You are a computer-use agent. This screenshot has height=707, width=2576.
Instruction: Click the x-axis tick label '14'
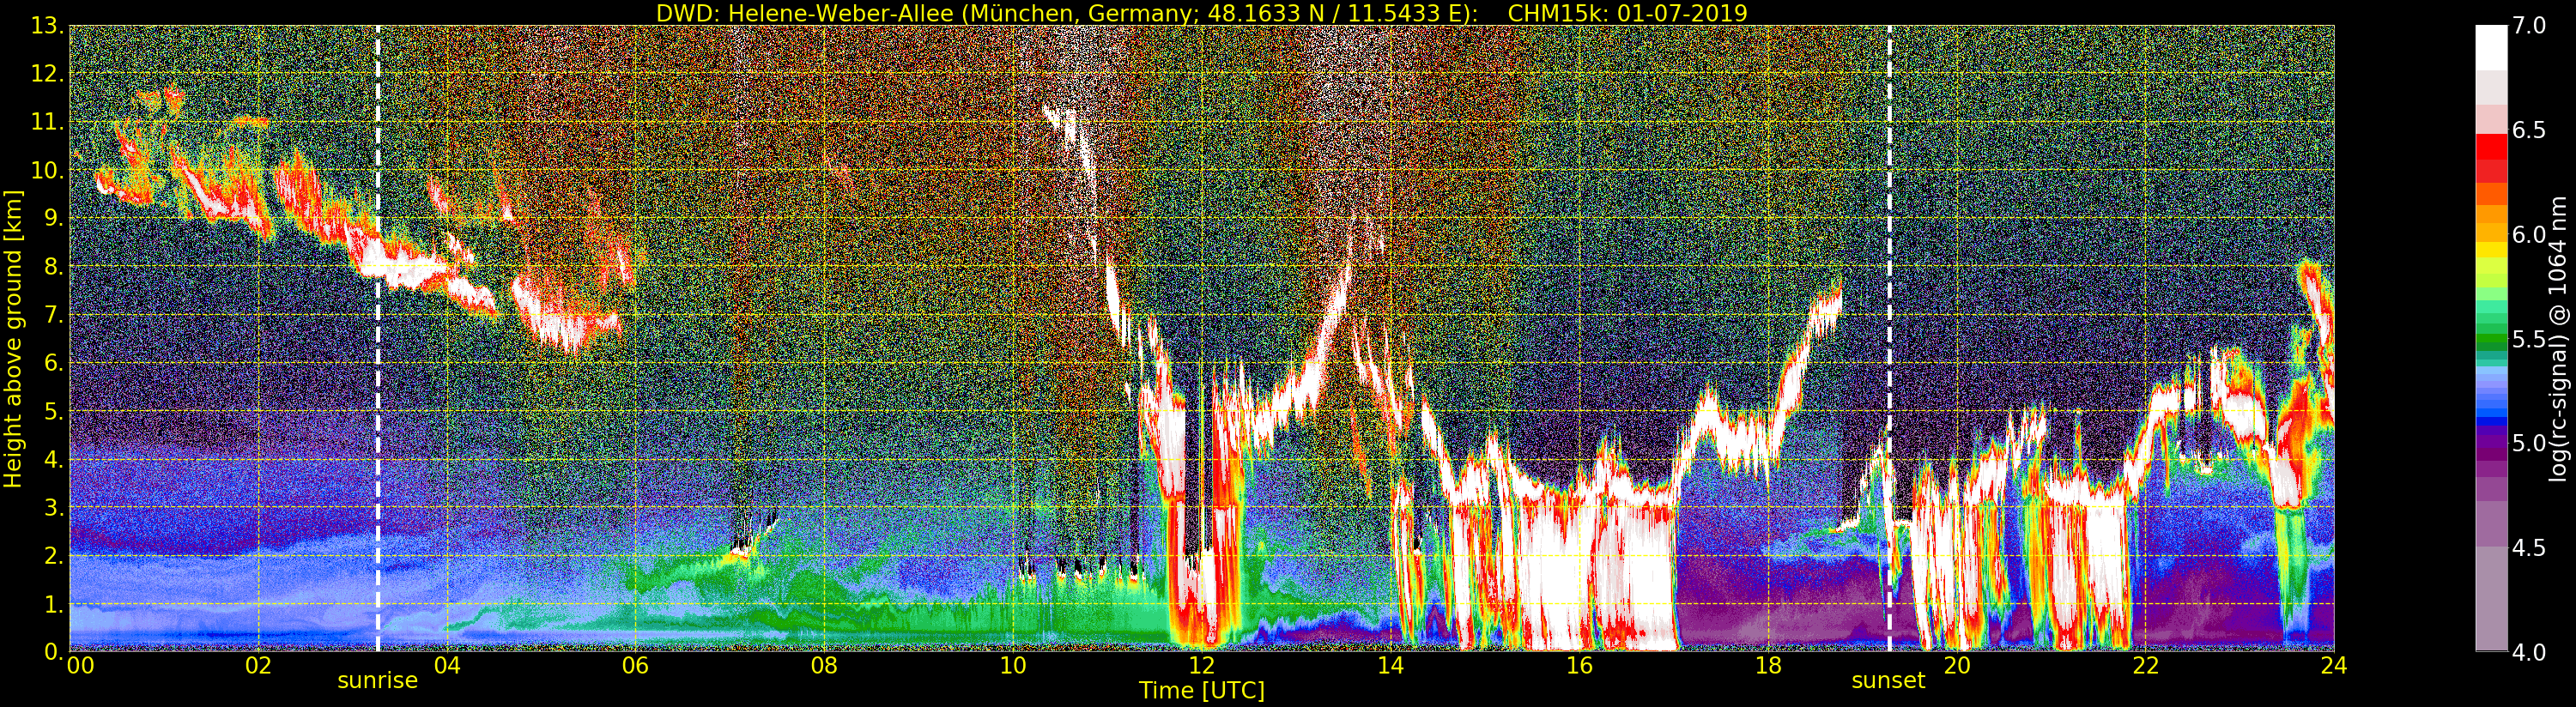(x=1390, y=665)
